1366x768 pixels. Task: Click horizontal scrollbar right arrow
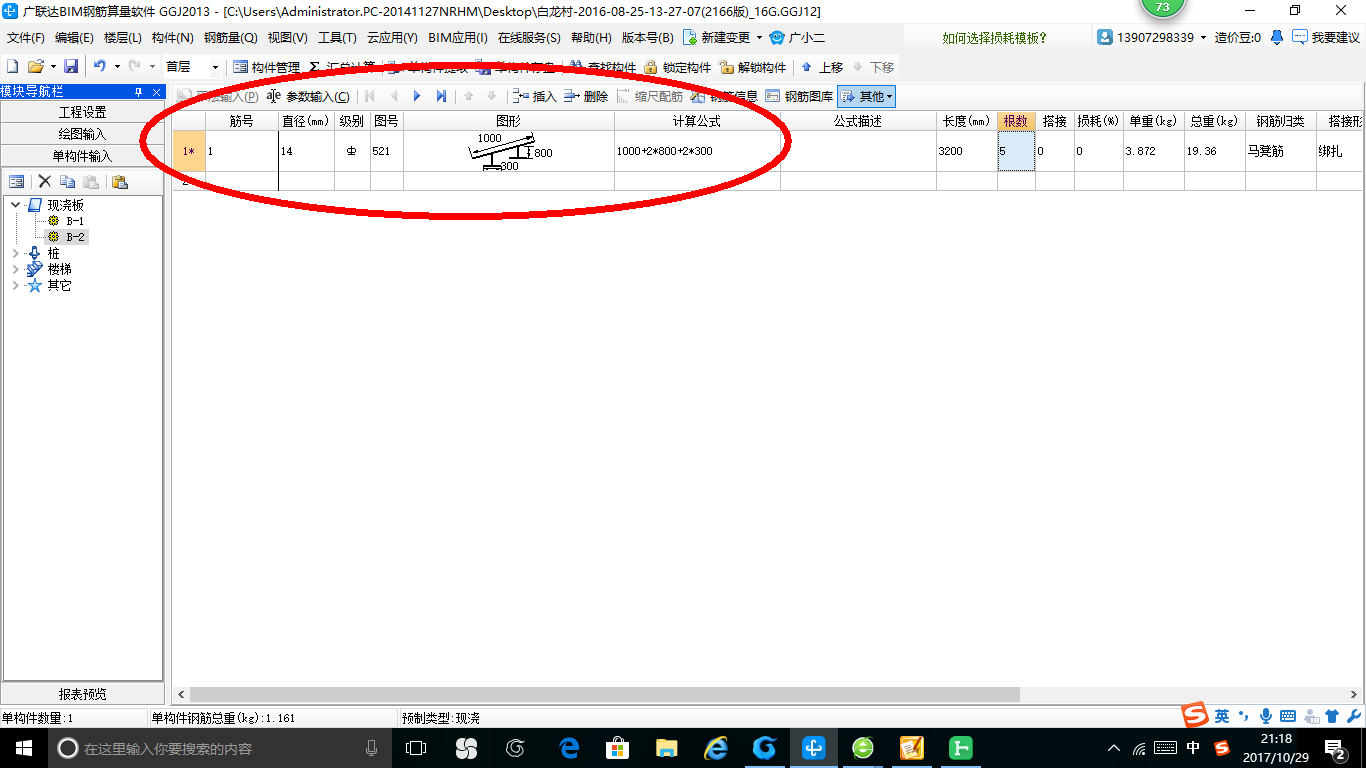[x=1356, y=694]
